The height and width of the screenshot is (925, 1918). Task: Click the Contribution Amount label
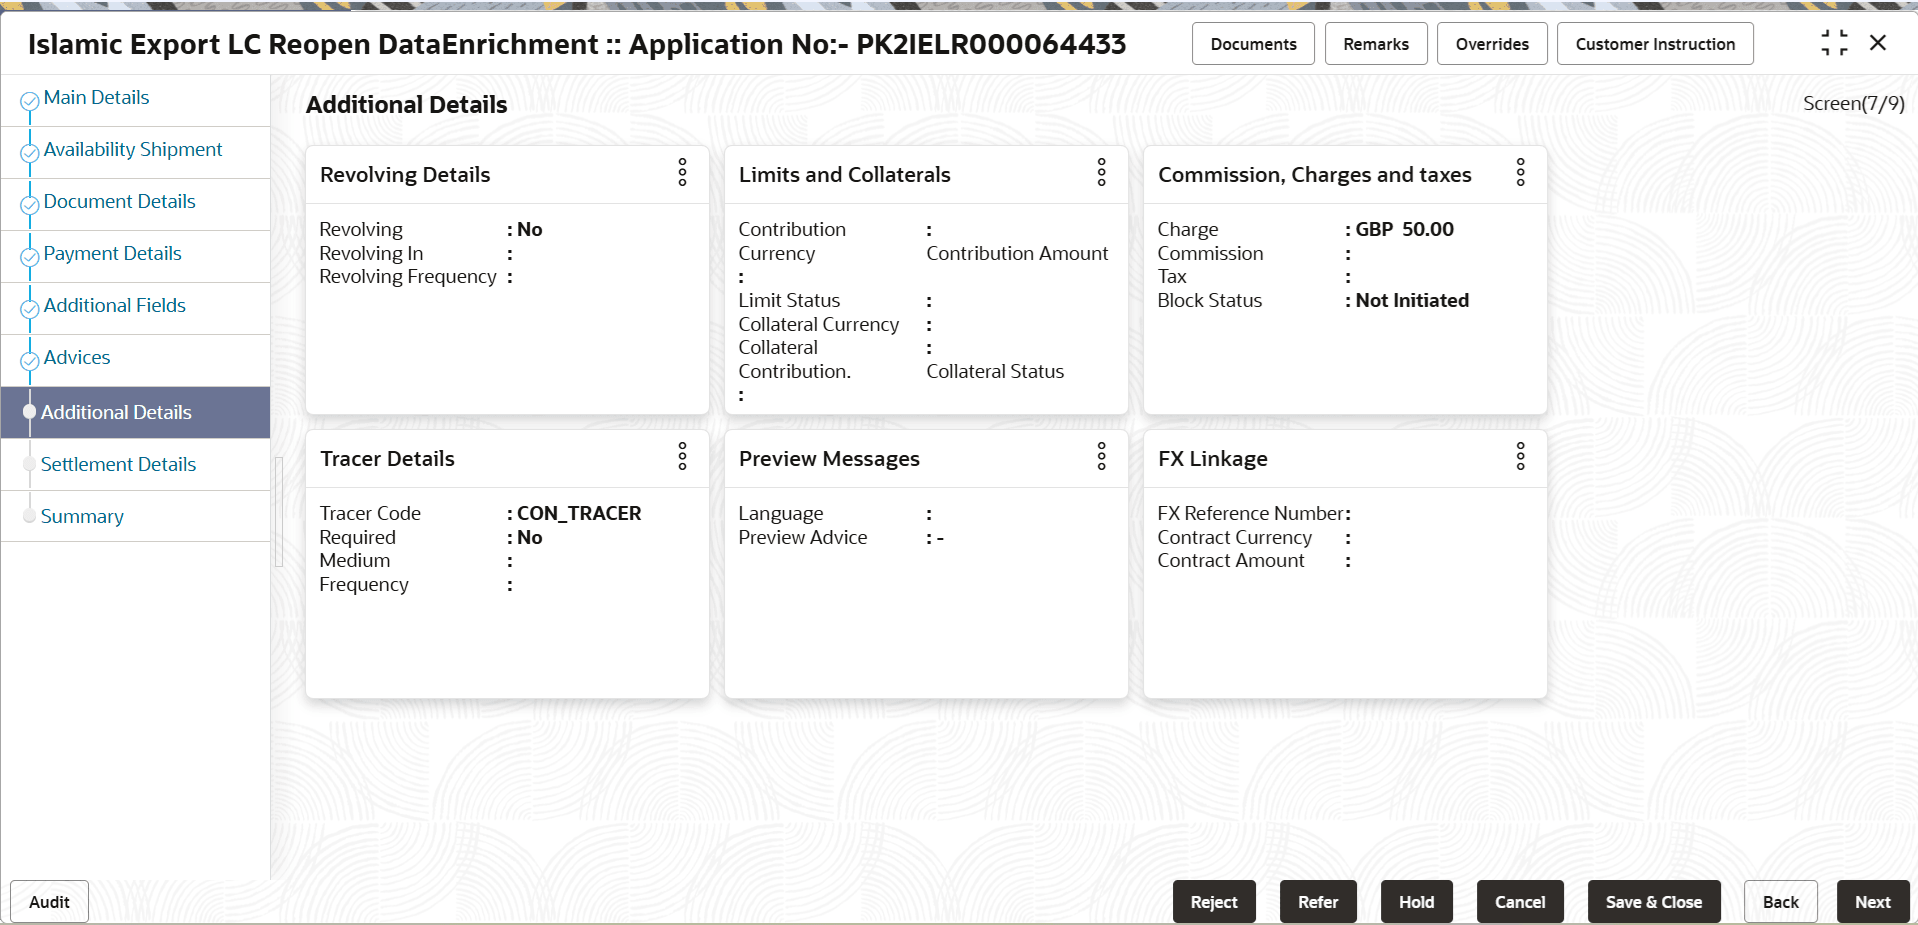coord(1017,253)
